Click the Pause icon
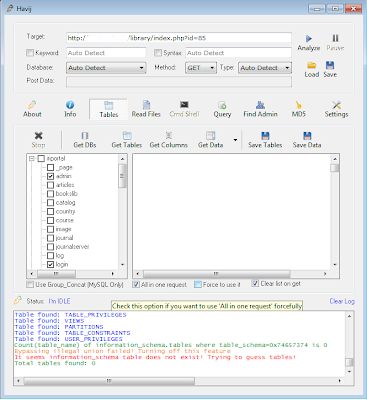The height and width of the screenshot is (400, 367). pyautogui.click(x=335, y=38)
